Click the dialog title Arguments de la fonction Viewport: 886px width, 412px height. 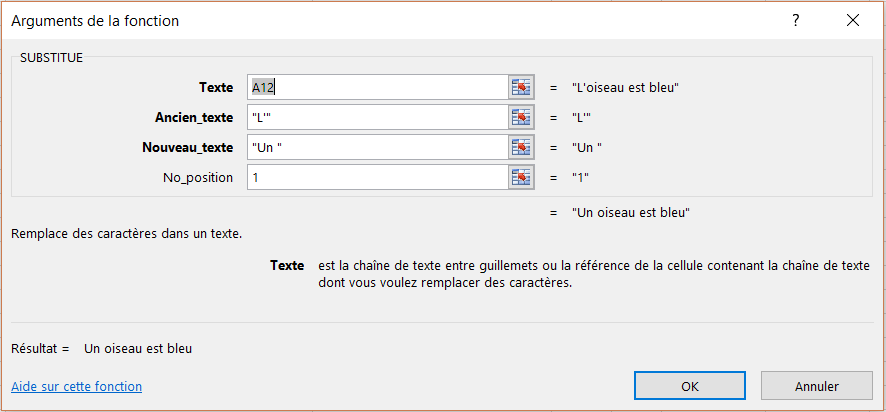(x=95, y=20)
